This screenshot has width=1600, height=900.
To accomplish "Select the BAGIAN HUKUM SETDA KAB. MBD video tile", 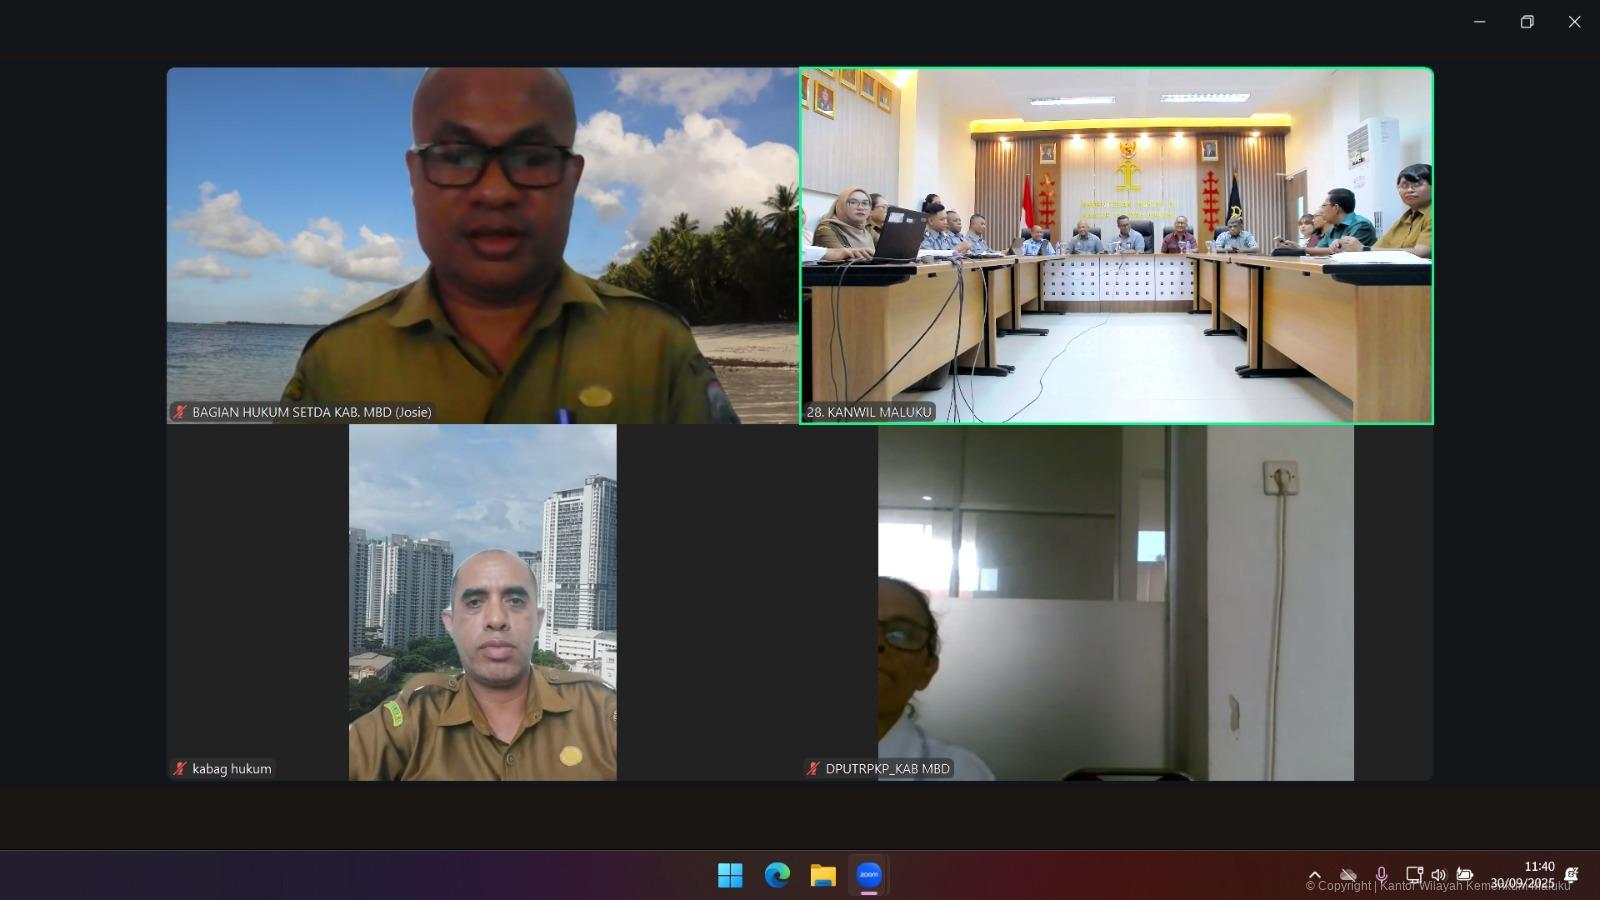I will coord(482,245).
